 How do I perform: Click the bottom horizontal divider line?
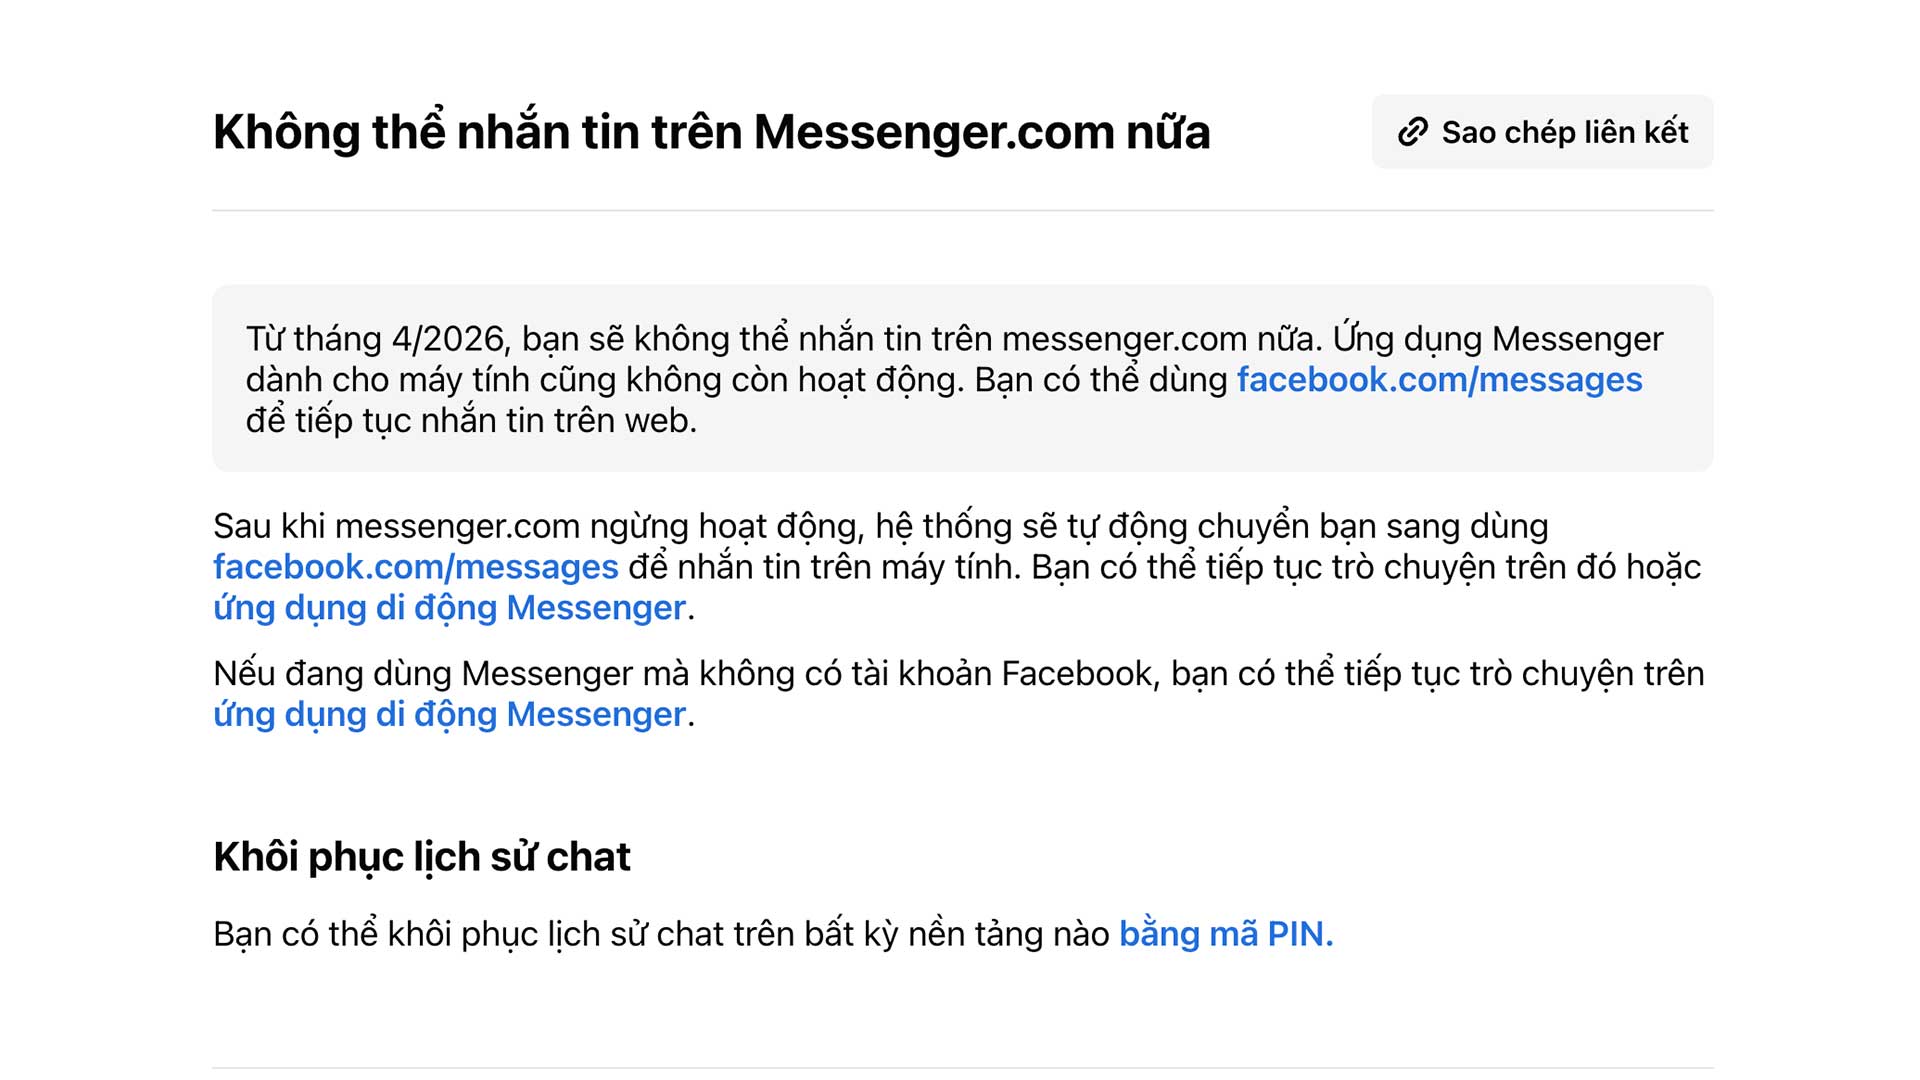[x=962, y=1068]
